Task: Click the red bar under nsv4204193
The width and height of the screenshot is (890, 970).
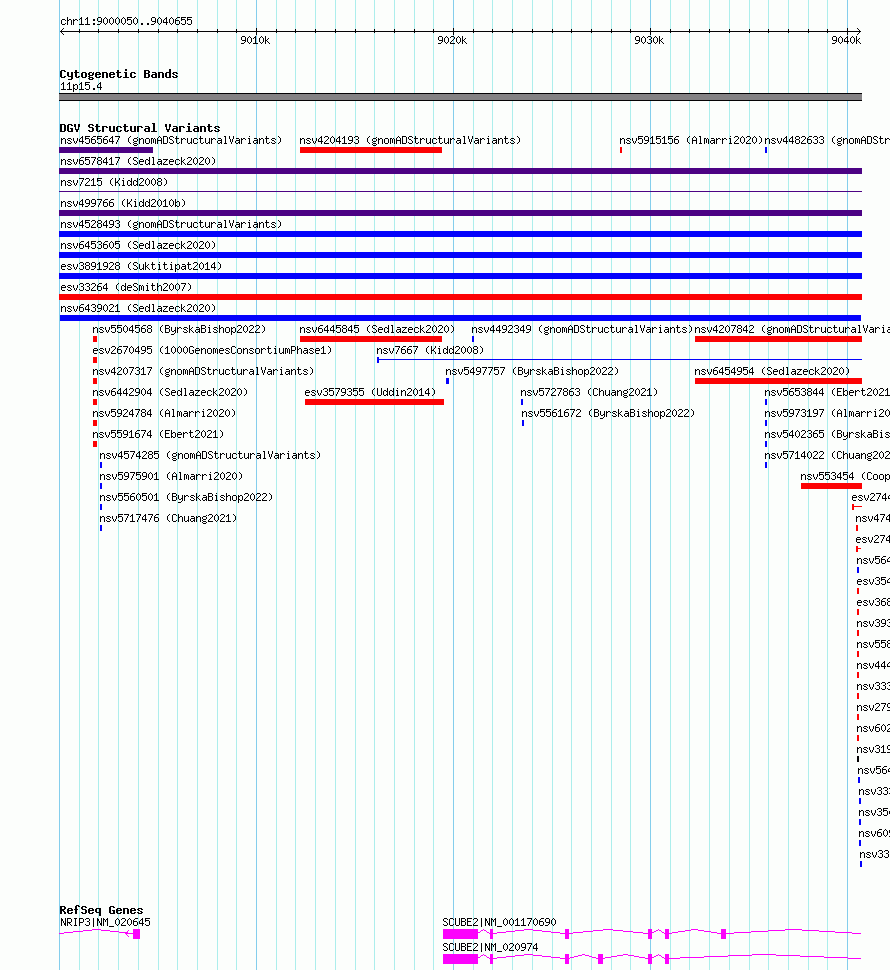Action: click(370, 150)
